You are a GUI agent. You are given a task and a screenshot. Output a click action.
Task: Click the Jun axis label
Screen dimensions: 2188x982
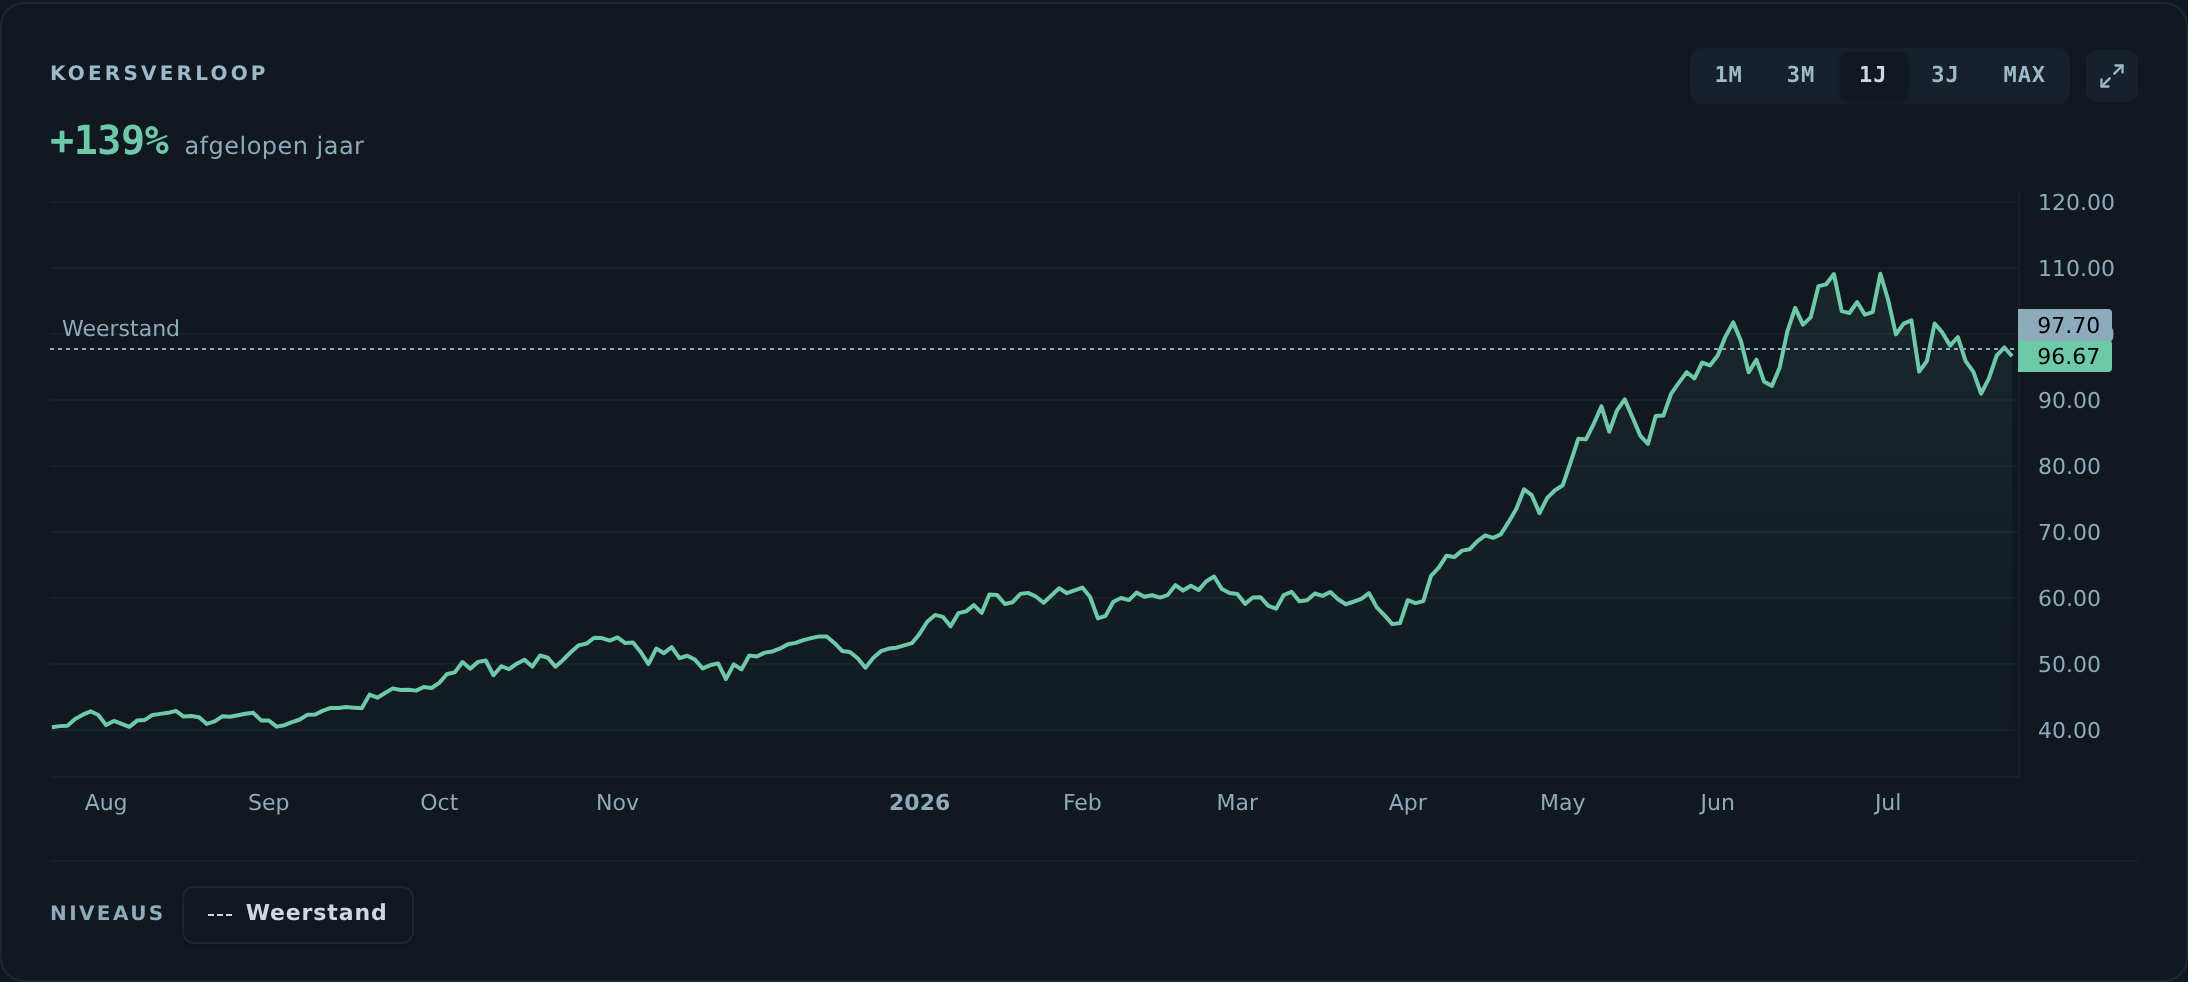coord(1717,803)
